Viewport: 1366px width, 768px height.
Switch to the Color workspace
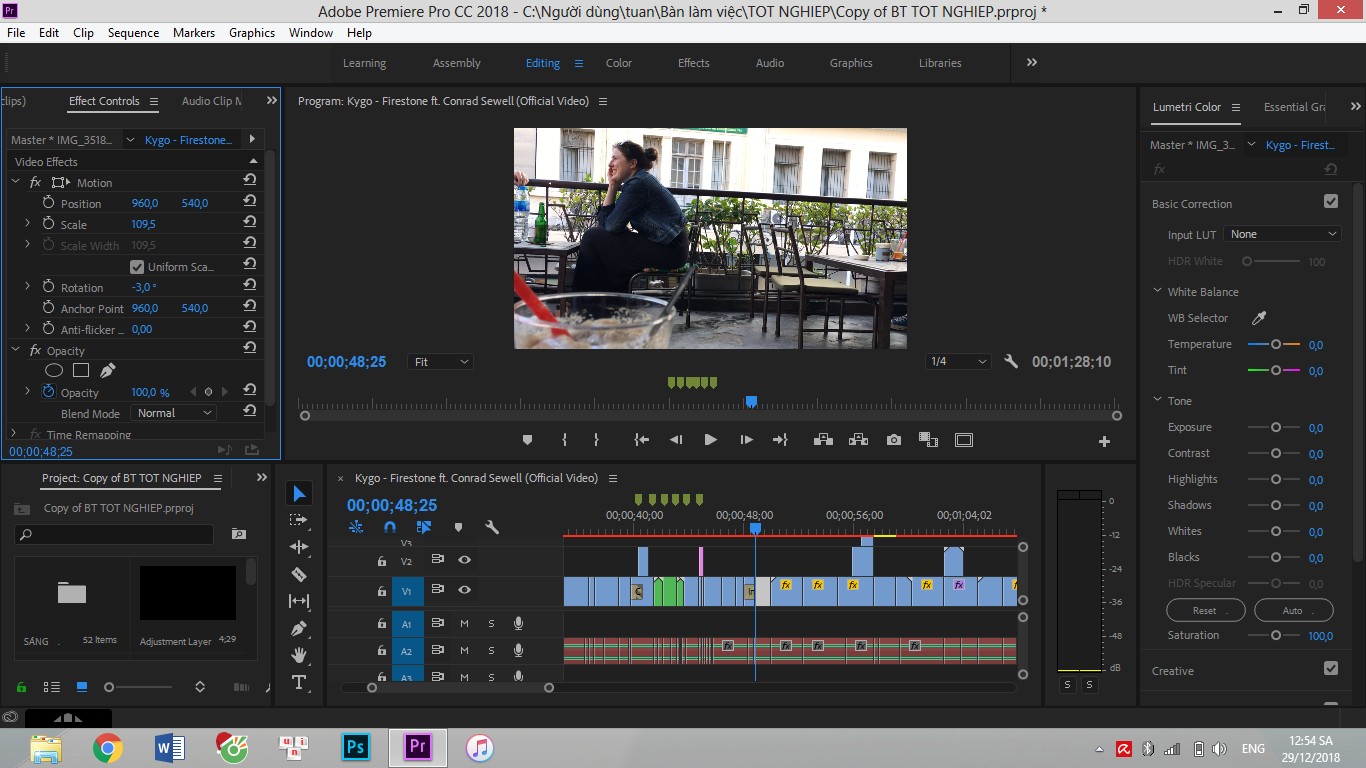[619, 63]
